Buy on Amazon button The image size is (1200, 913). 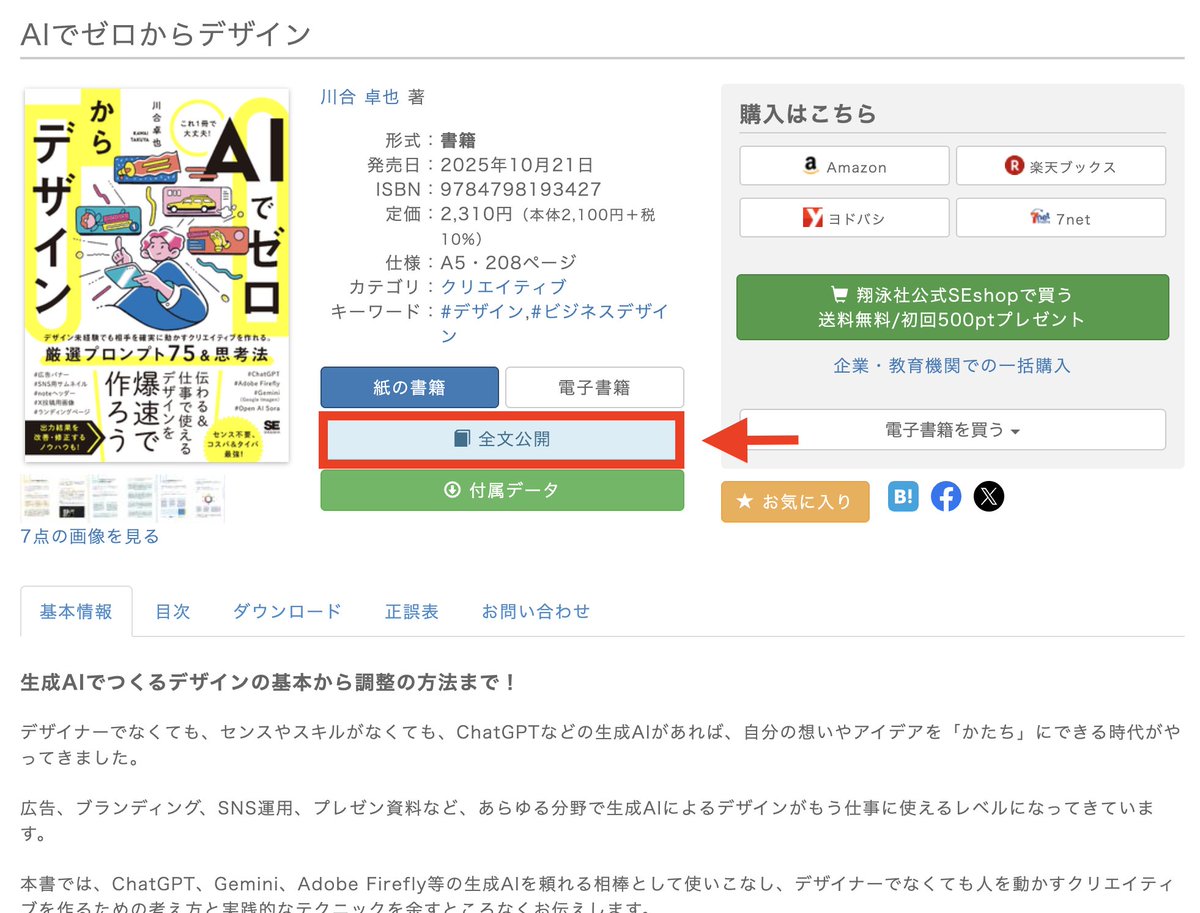[844, 166]
